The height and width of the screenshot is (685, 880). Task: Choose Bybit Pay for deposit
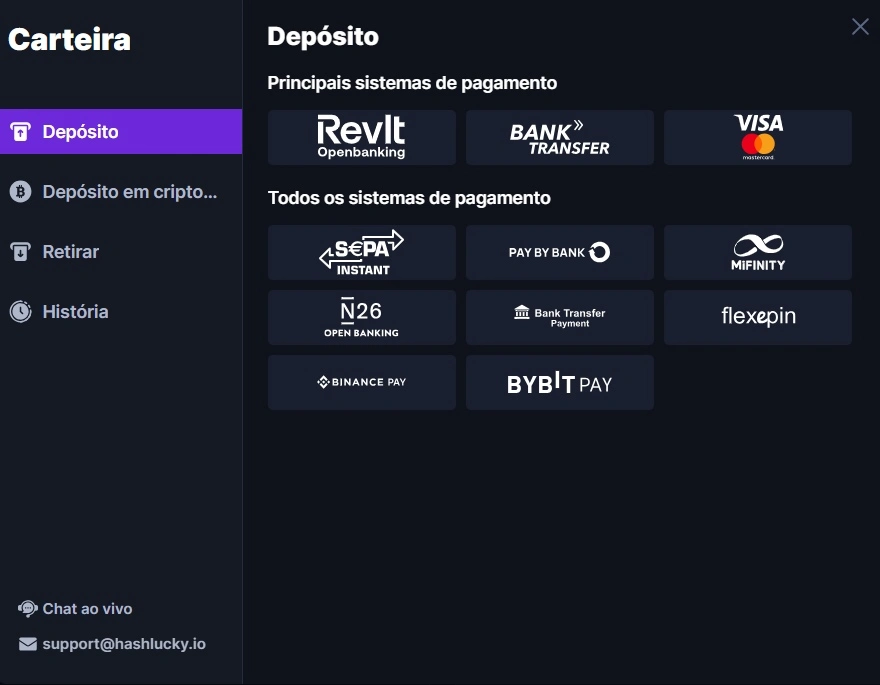[x=559, y=382]
